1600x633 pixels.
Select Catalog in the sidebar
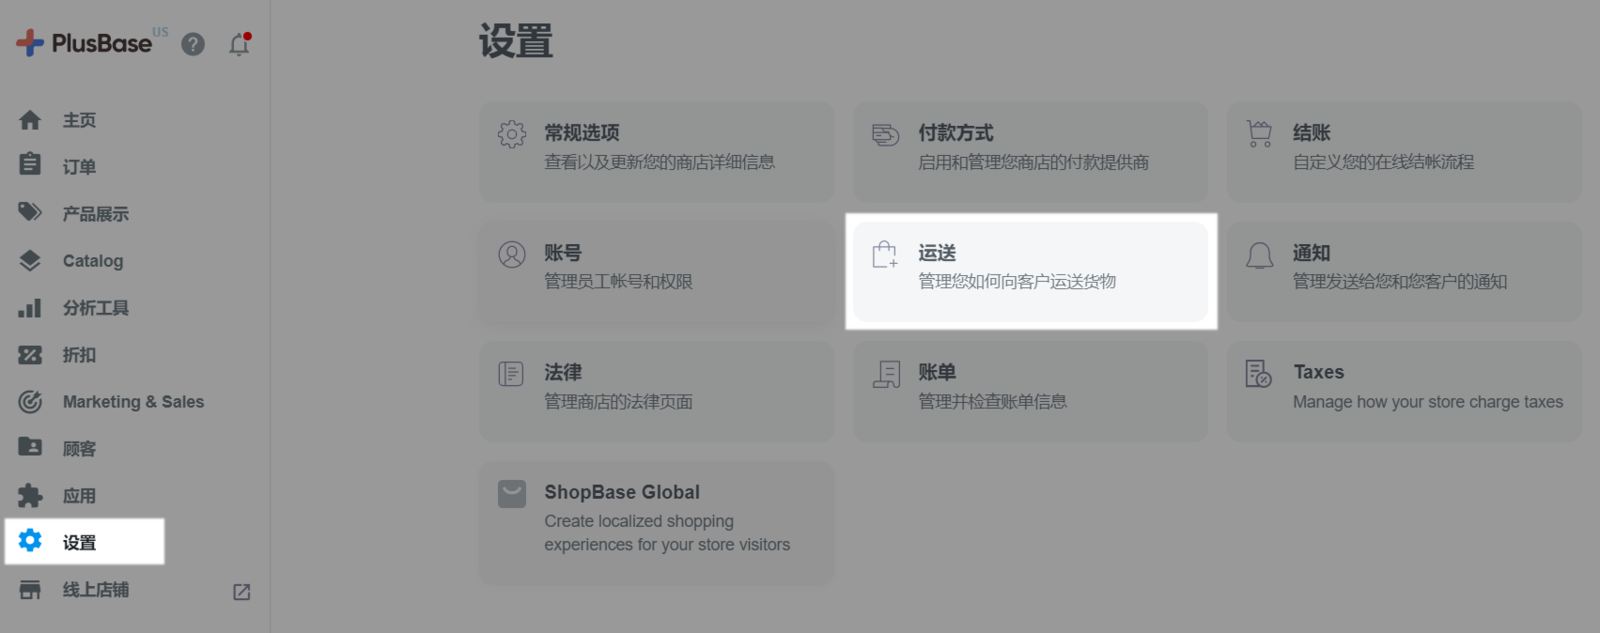point(93,261)
